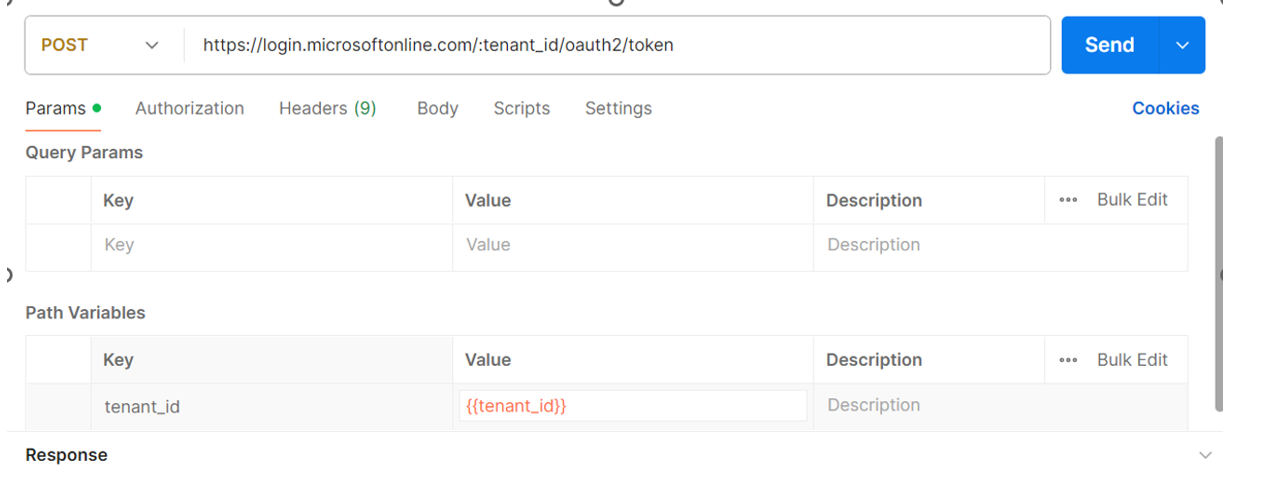The width and height of the screenshot is (1278, 488).
Task: Open the Body tab
Action: (x=437, y=108)
